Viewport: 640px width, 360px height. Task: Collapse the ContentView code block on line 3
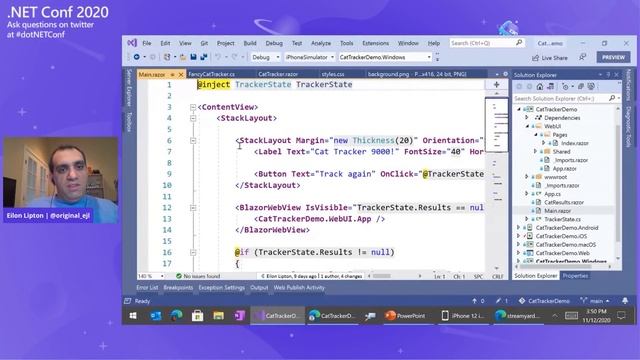click(193, 107)
